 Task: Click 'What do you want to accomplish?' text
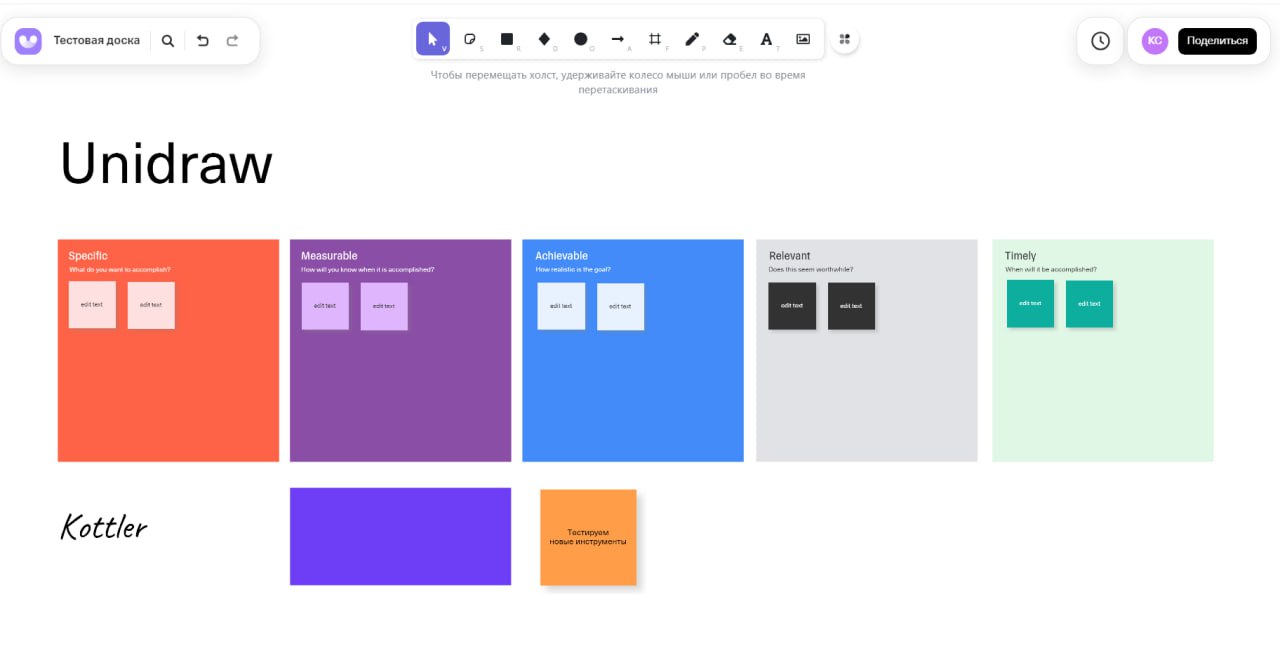[120, 270]
